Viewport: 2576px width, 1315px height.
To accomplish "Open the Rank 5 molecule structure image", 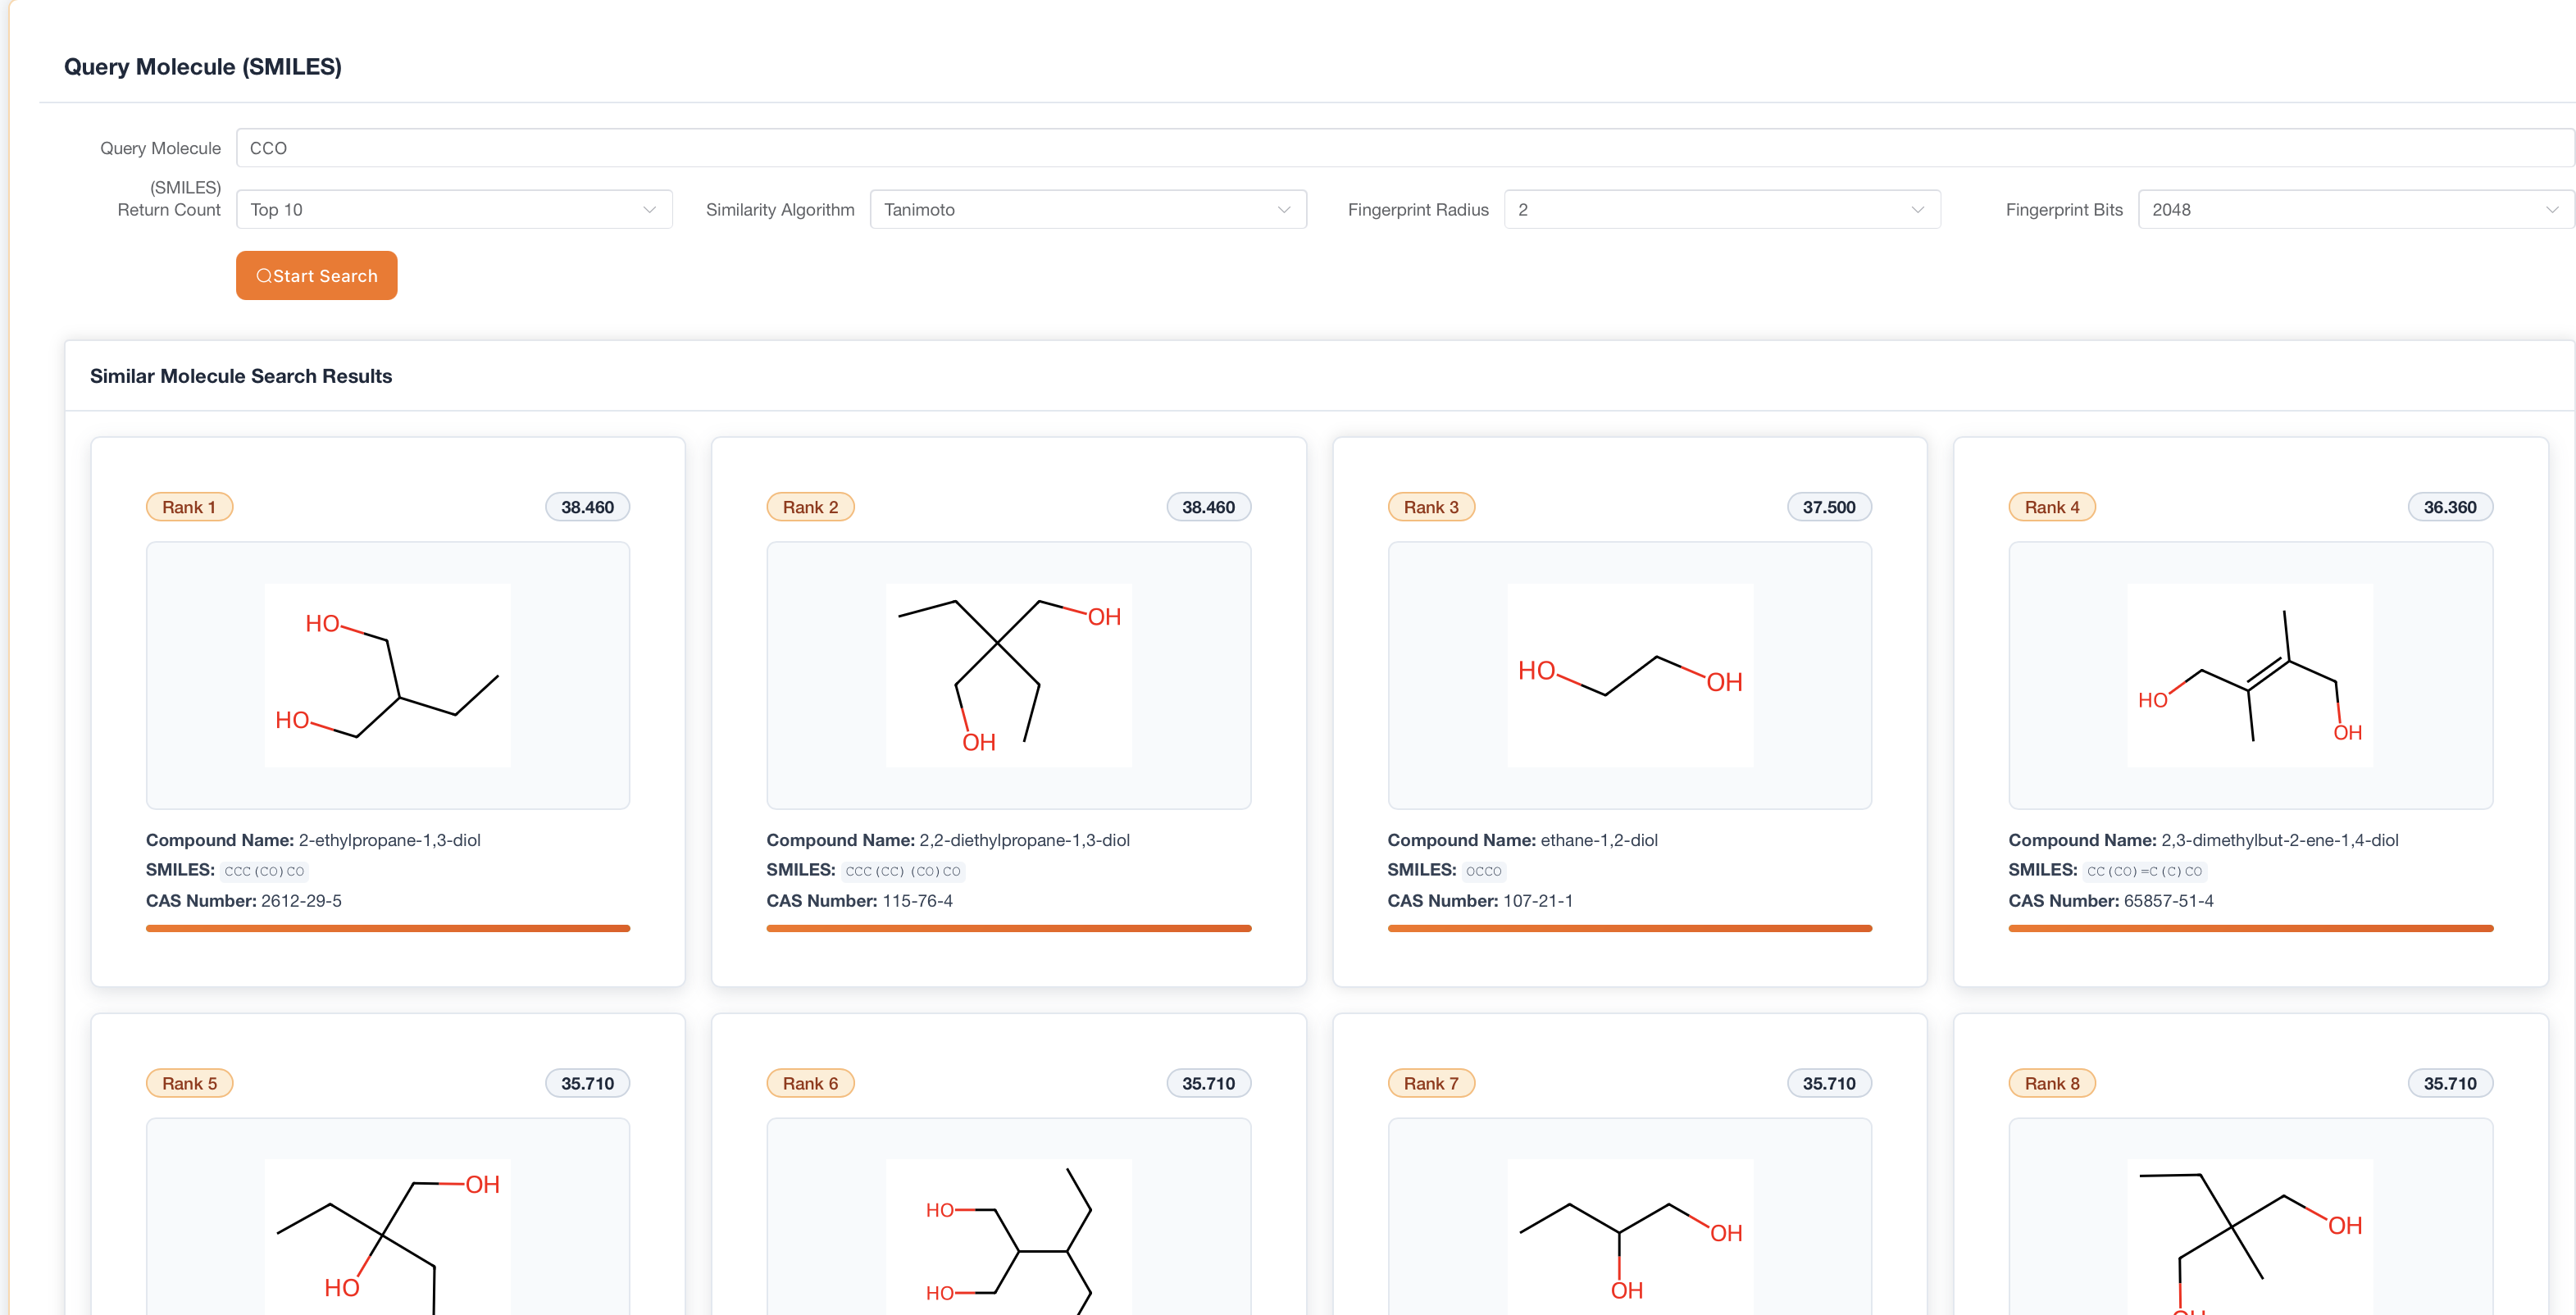I will click(x=388, y=1238).
